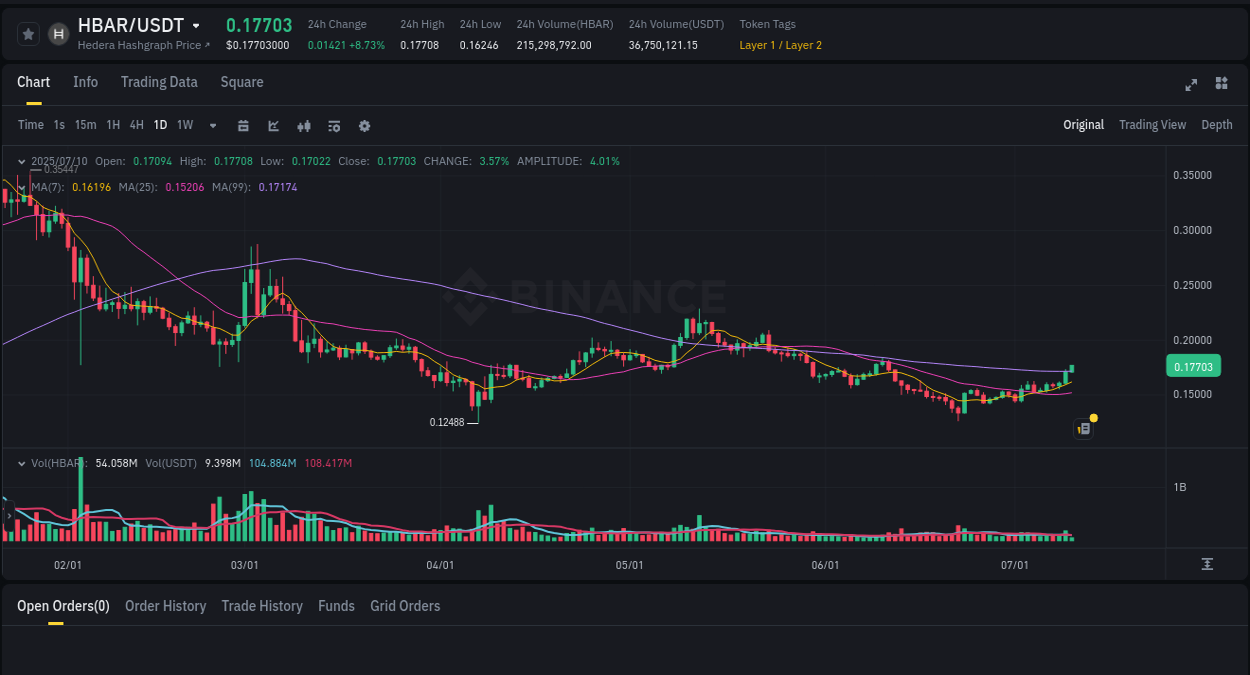Collapse the Vol(HBAR) indicator row
1250x675 pixels.
tap(20, 463)
